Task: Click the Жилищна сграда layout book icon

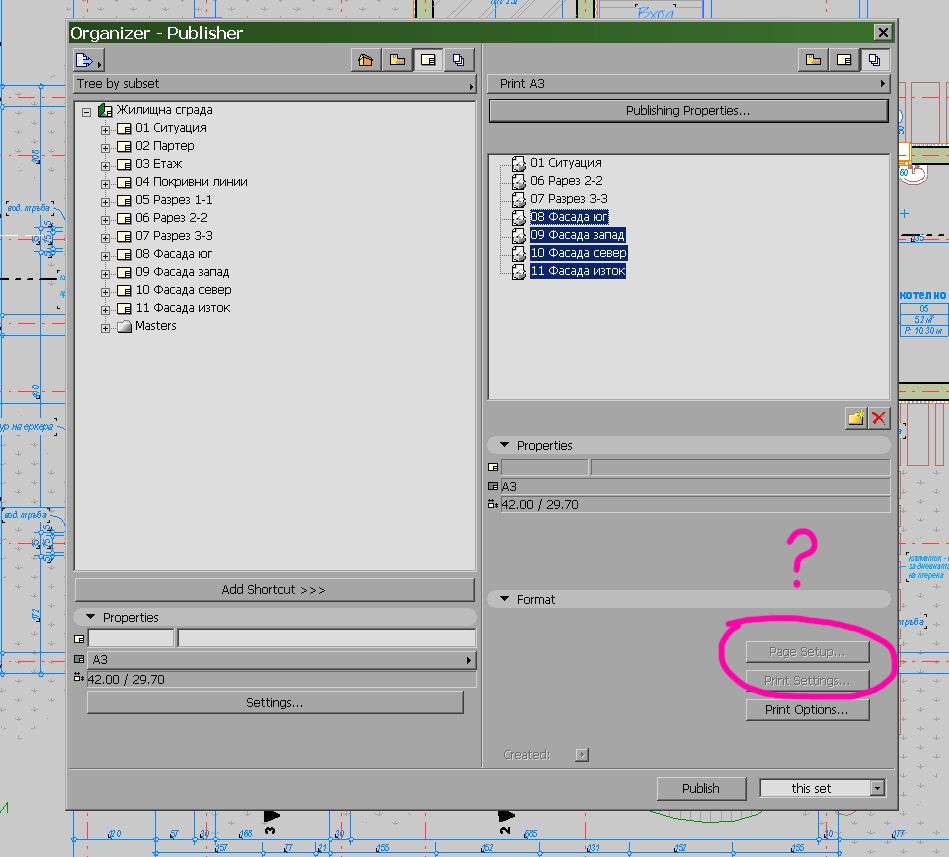Action: tap(105, 110)
